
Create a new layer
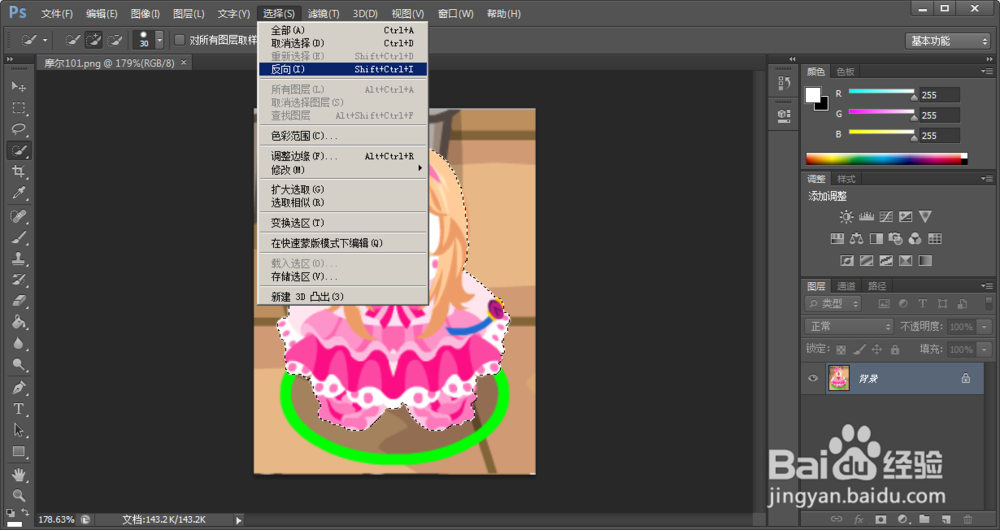[x=946, y=520]
